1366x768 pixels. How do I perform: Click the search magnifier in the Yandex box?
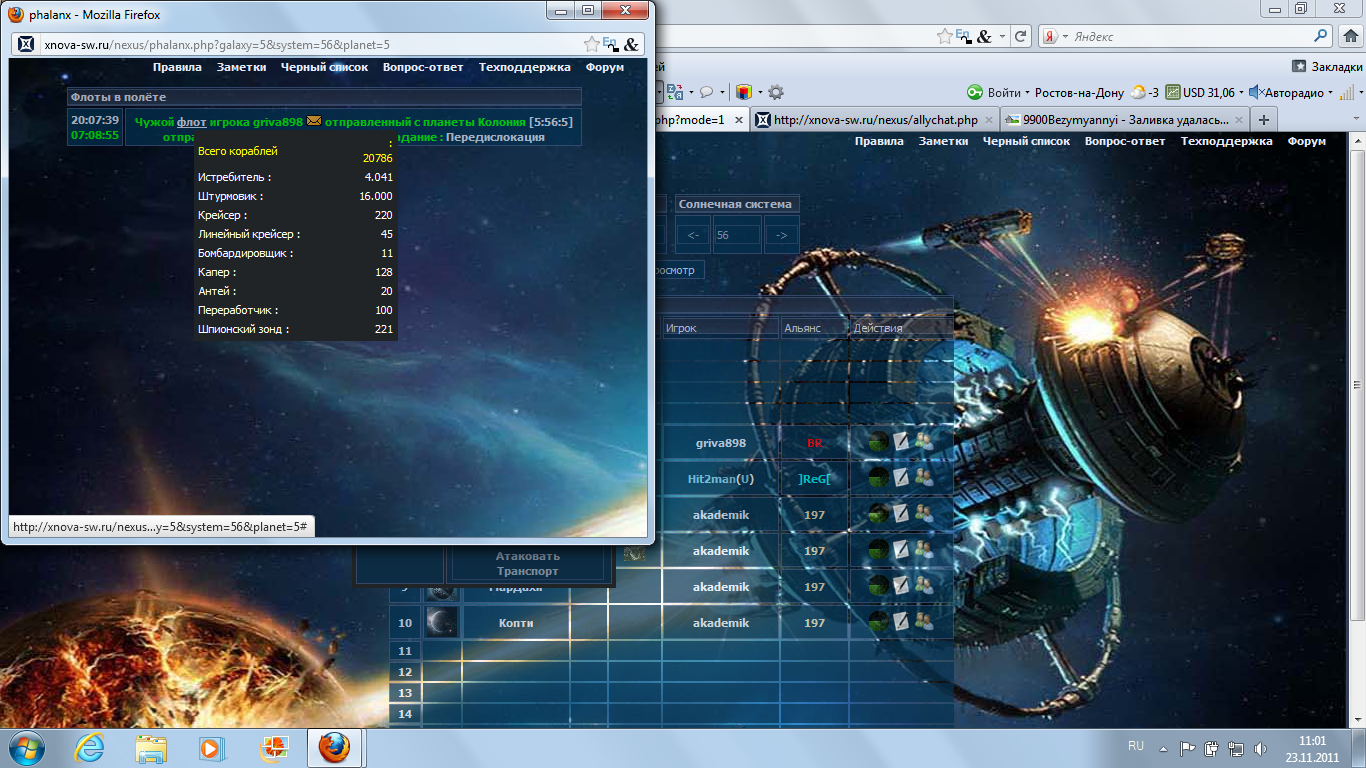point(1321,36)
